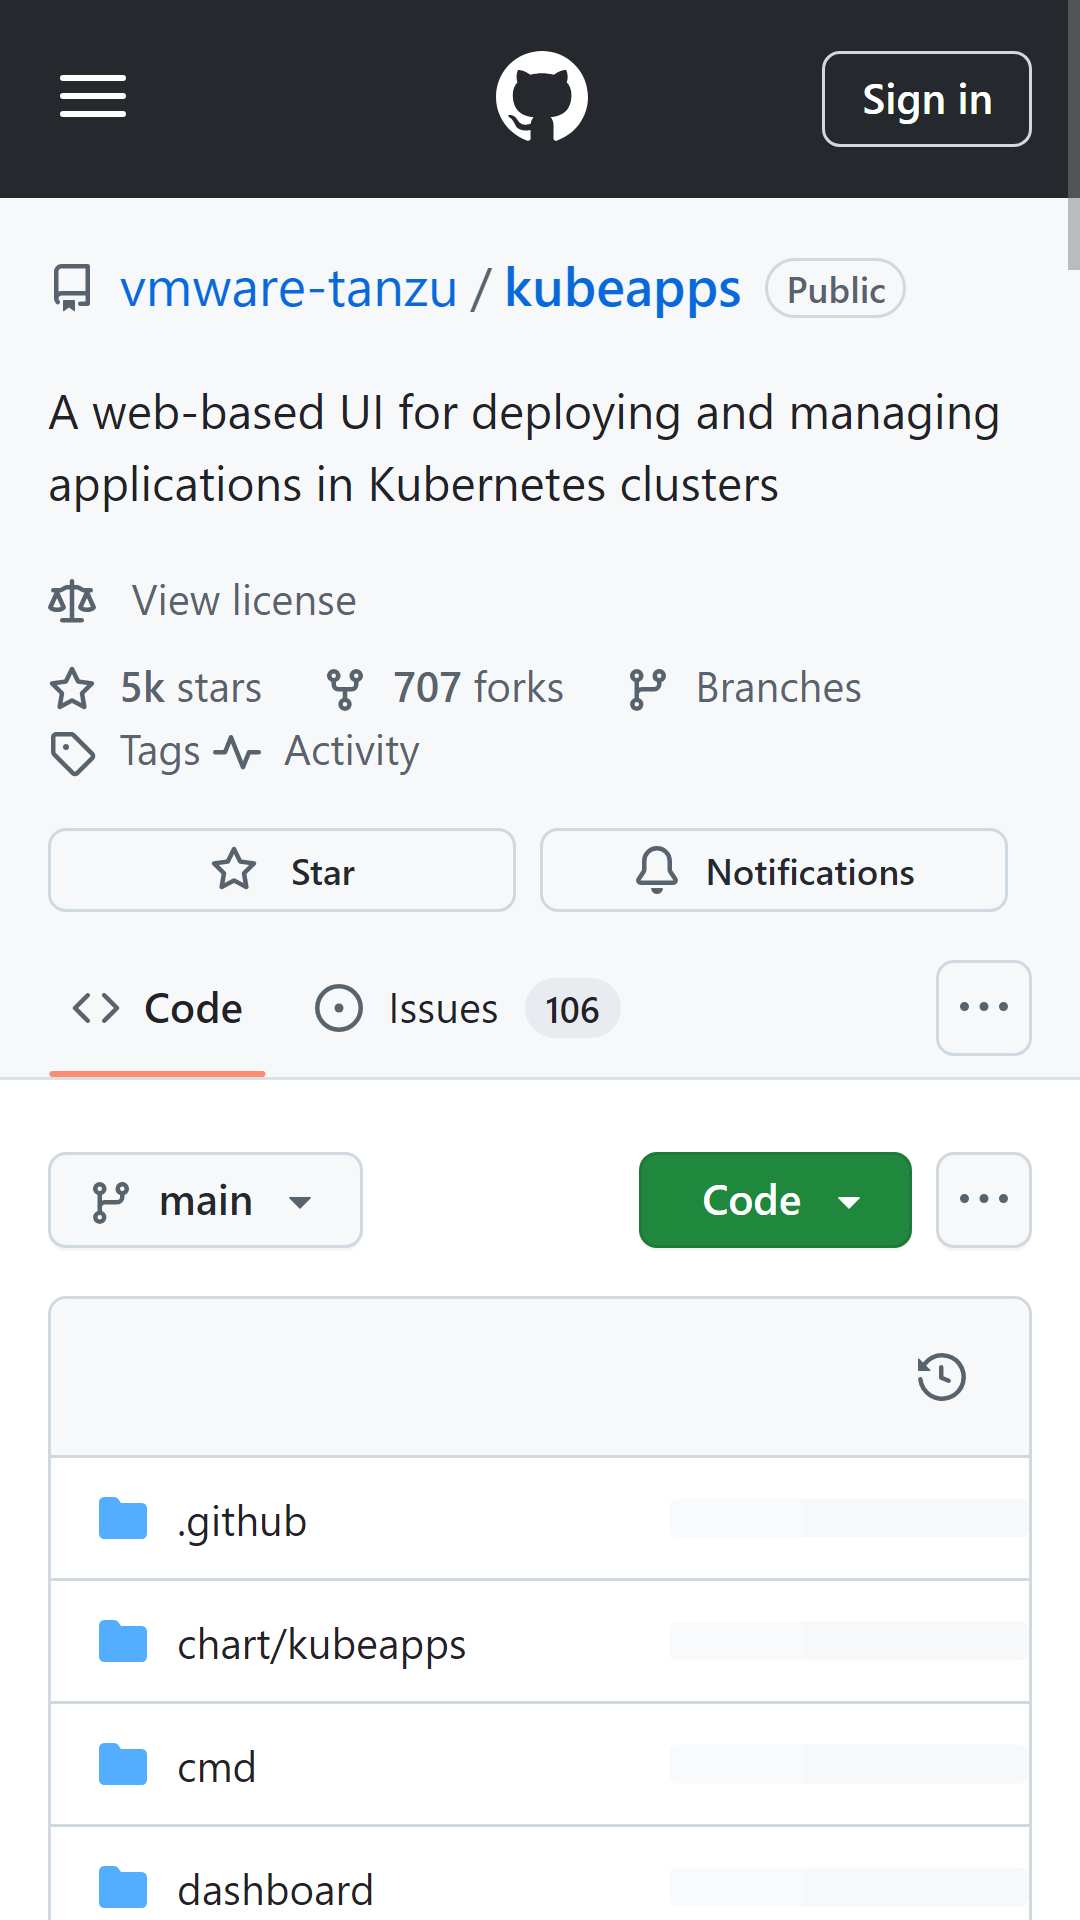Open the Branches link
The image size is (1080, 1920).
tap(779, 688)
